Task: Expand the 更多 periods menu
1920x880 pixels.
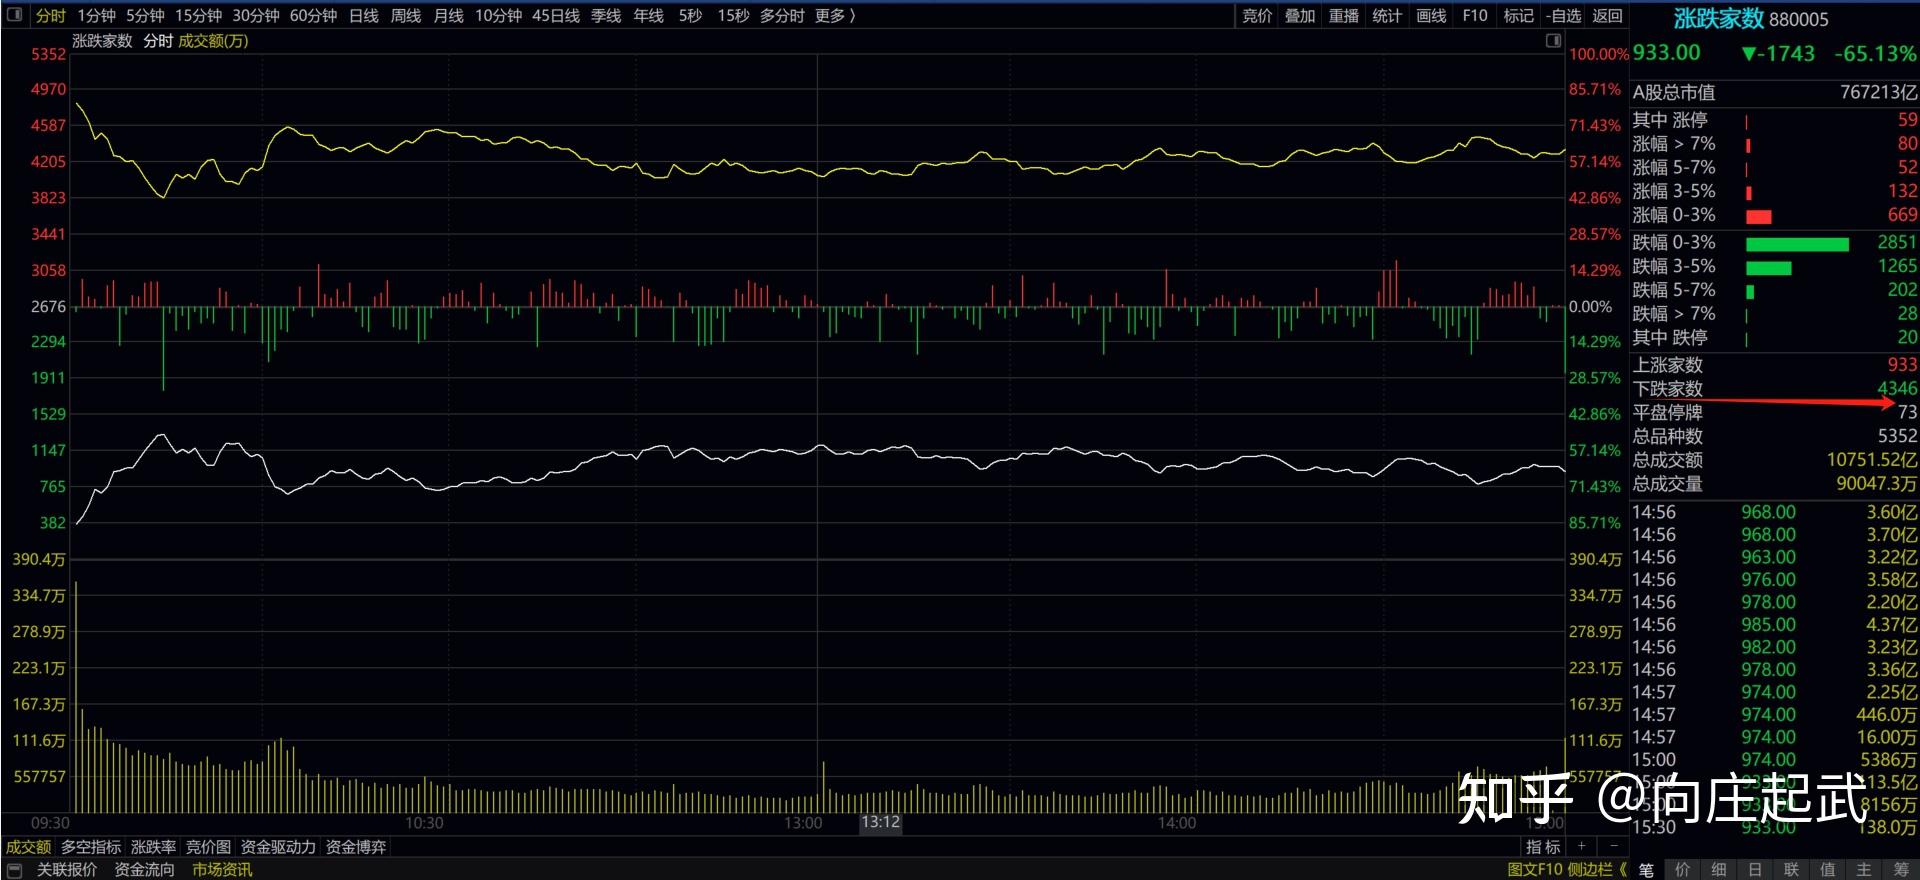Action: pos(835,16)
